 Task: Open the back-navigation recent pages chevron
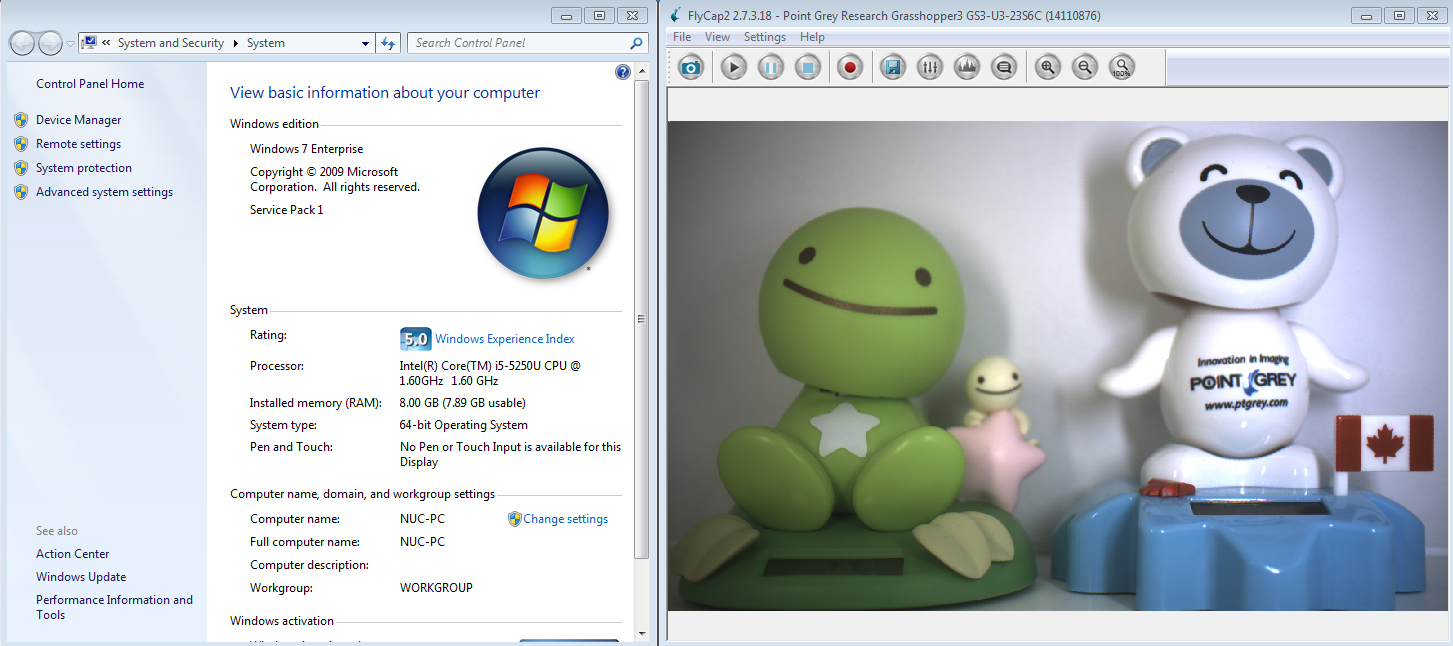click(70, 43)
